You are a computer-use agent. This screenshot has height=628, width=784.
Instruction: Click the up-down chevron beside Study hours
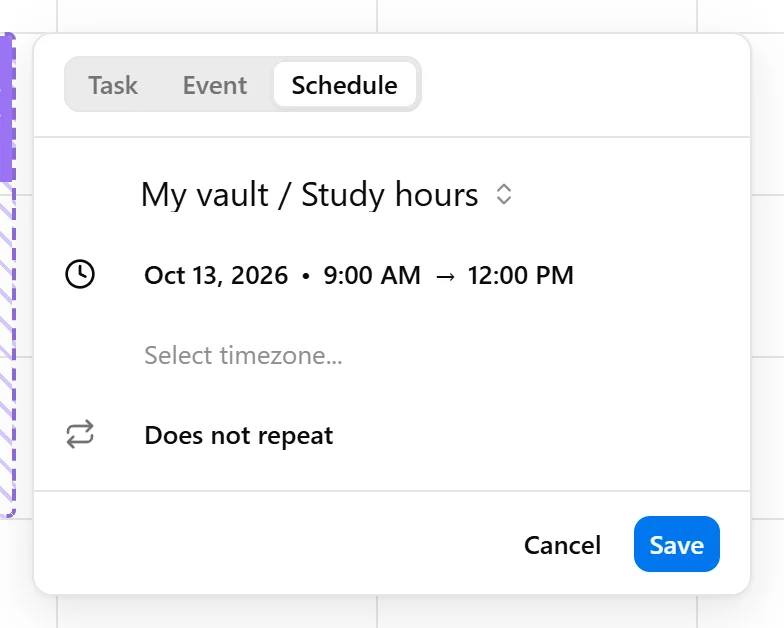(x=504, y=194)
